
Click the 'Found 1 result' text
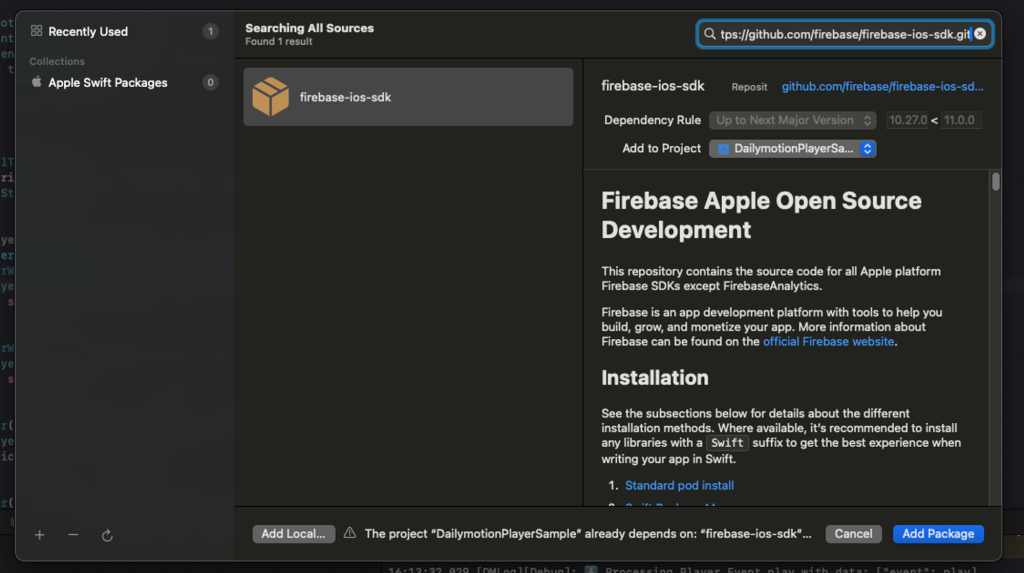(279, 42)
